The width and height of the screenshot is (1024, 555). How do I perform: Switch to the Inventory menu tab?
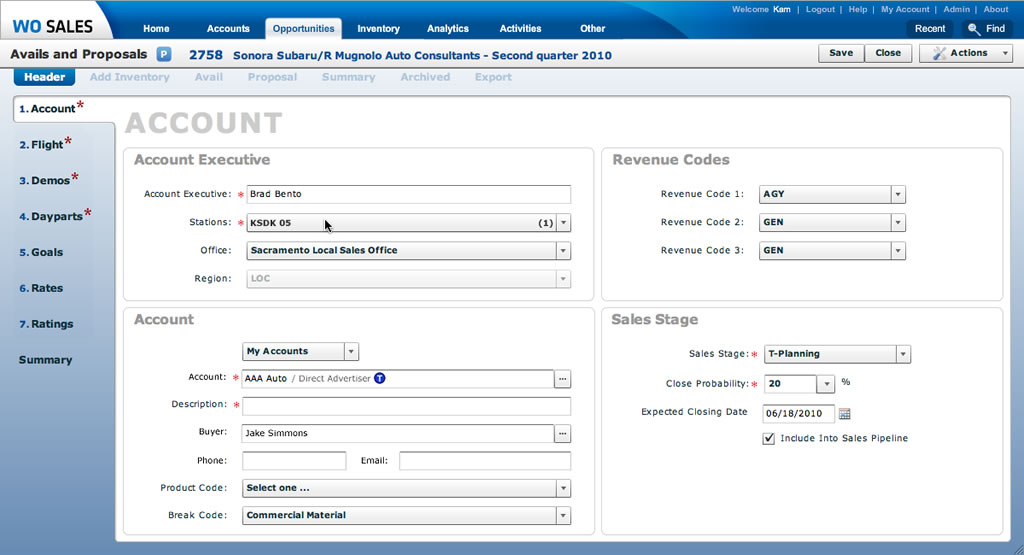[378, 29]
